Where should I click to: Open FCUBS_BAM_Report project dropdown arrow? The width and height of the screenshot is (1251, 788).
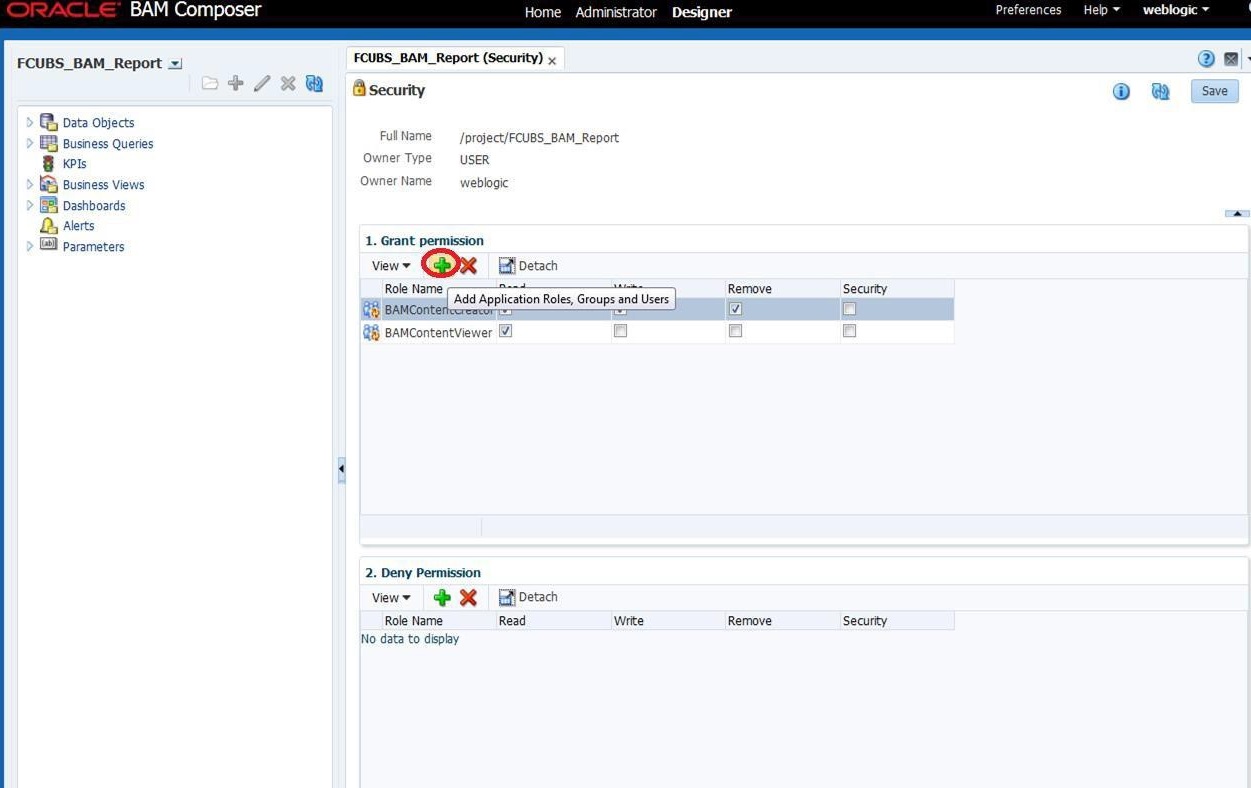(x=176, y=64)
